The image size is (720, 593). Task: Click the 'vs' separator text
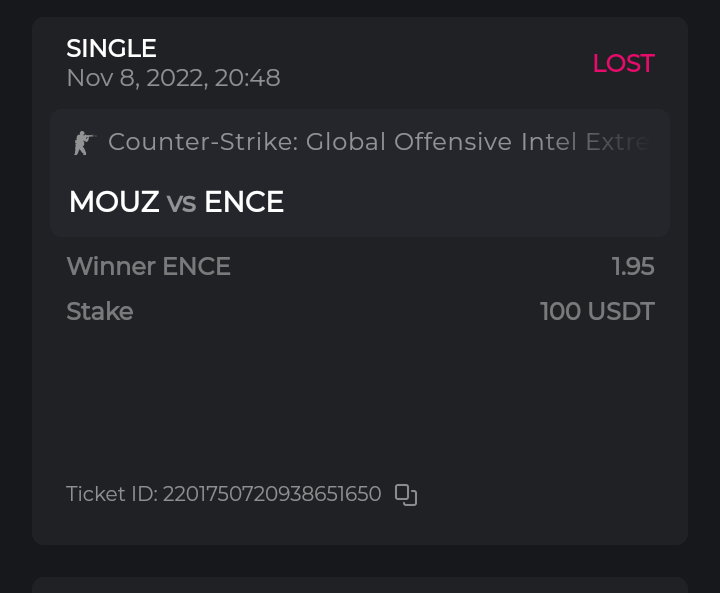181,202
